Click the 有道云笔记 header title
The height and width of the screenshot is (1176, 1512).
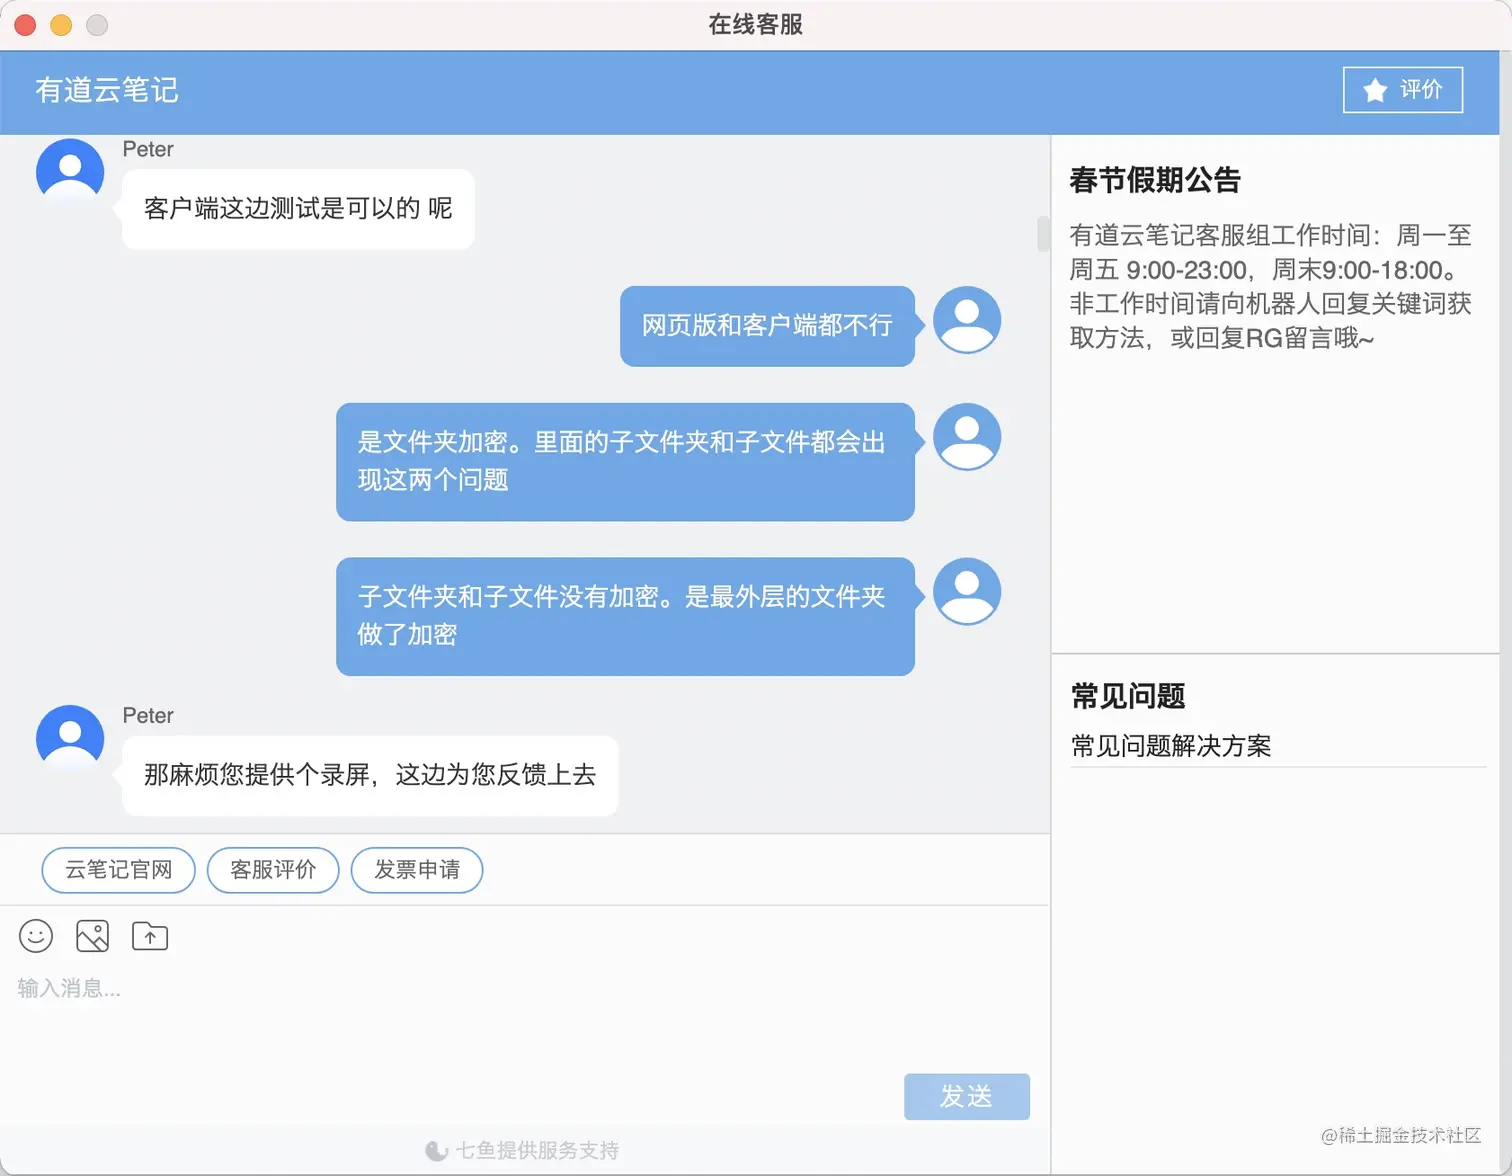[107, 90]
